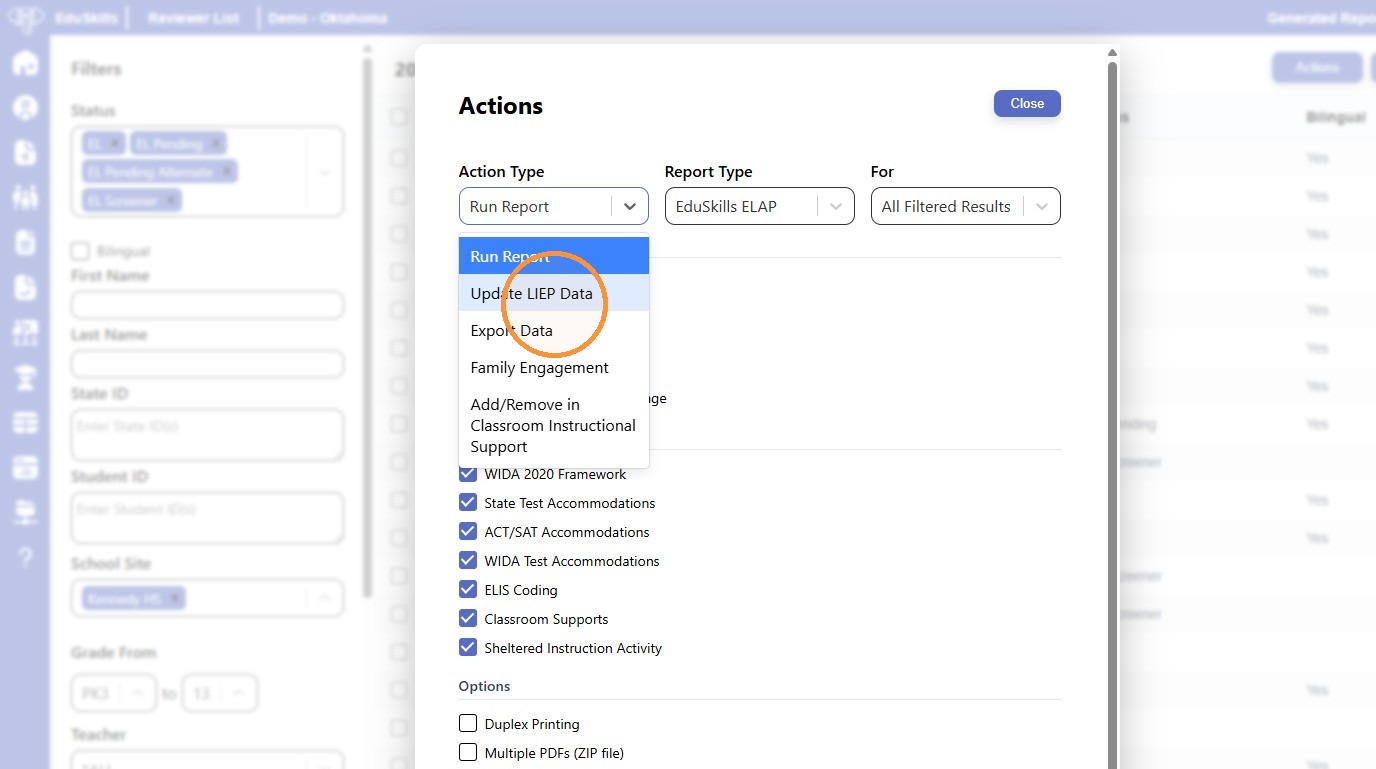Click the Actions button behind the dialog
The image size is (1376, 769).
[1317, 68]
